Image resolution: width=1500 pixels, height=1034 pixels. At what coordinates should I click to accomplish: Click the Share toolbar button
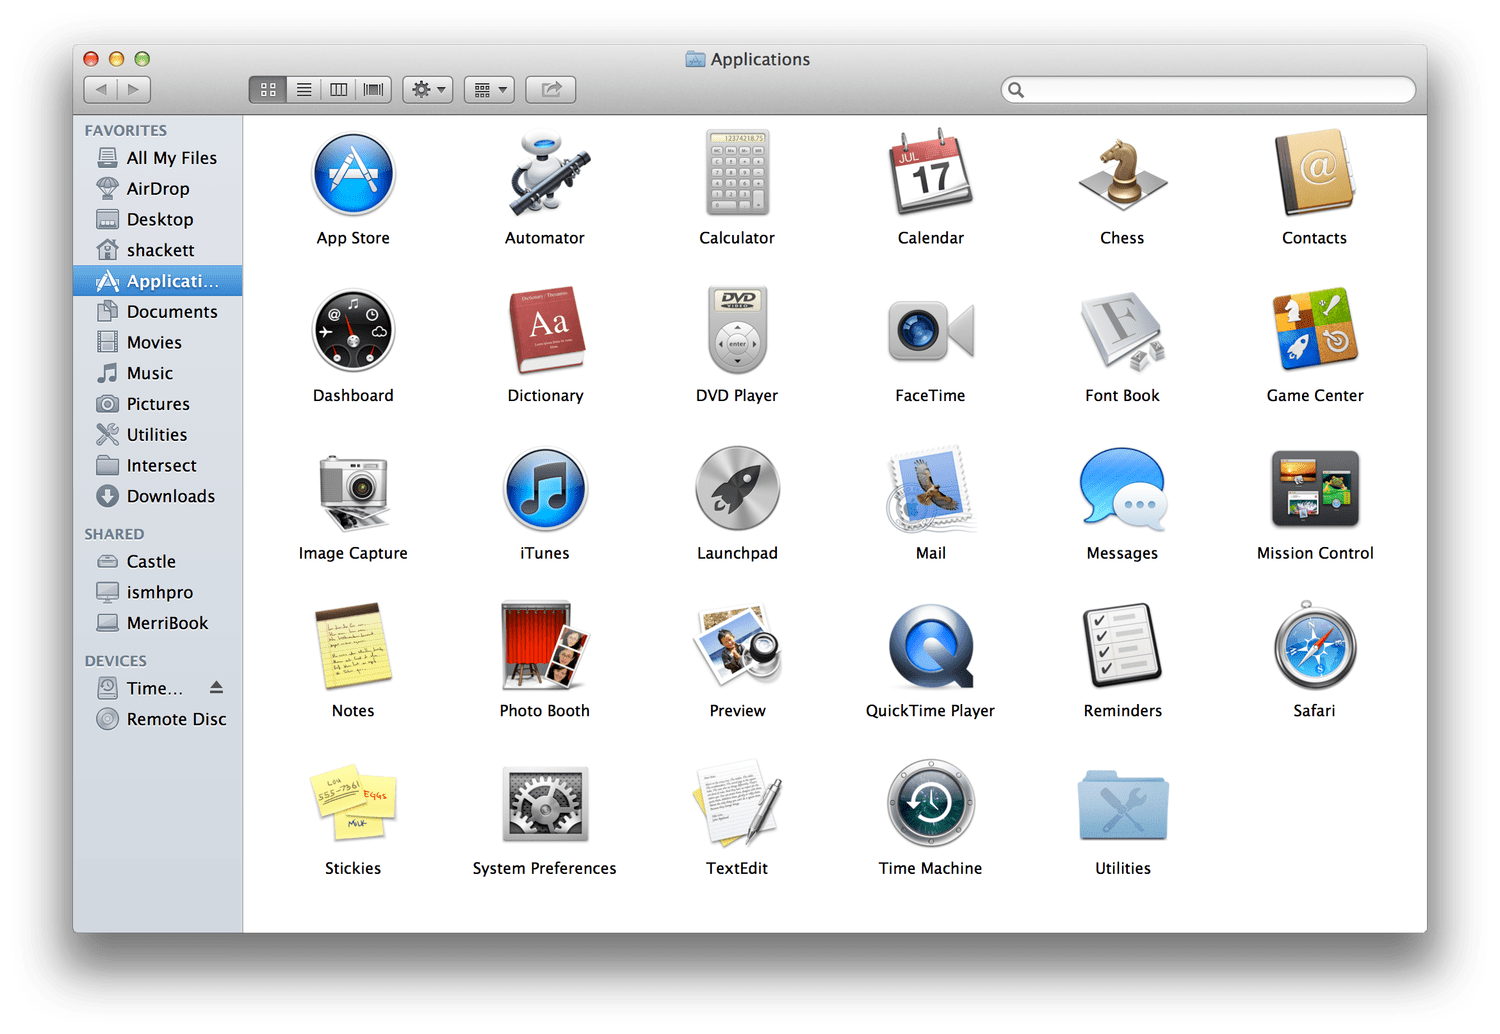click(x=551, y=90)
